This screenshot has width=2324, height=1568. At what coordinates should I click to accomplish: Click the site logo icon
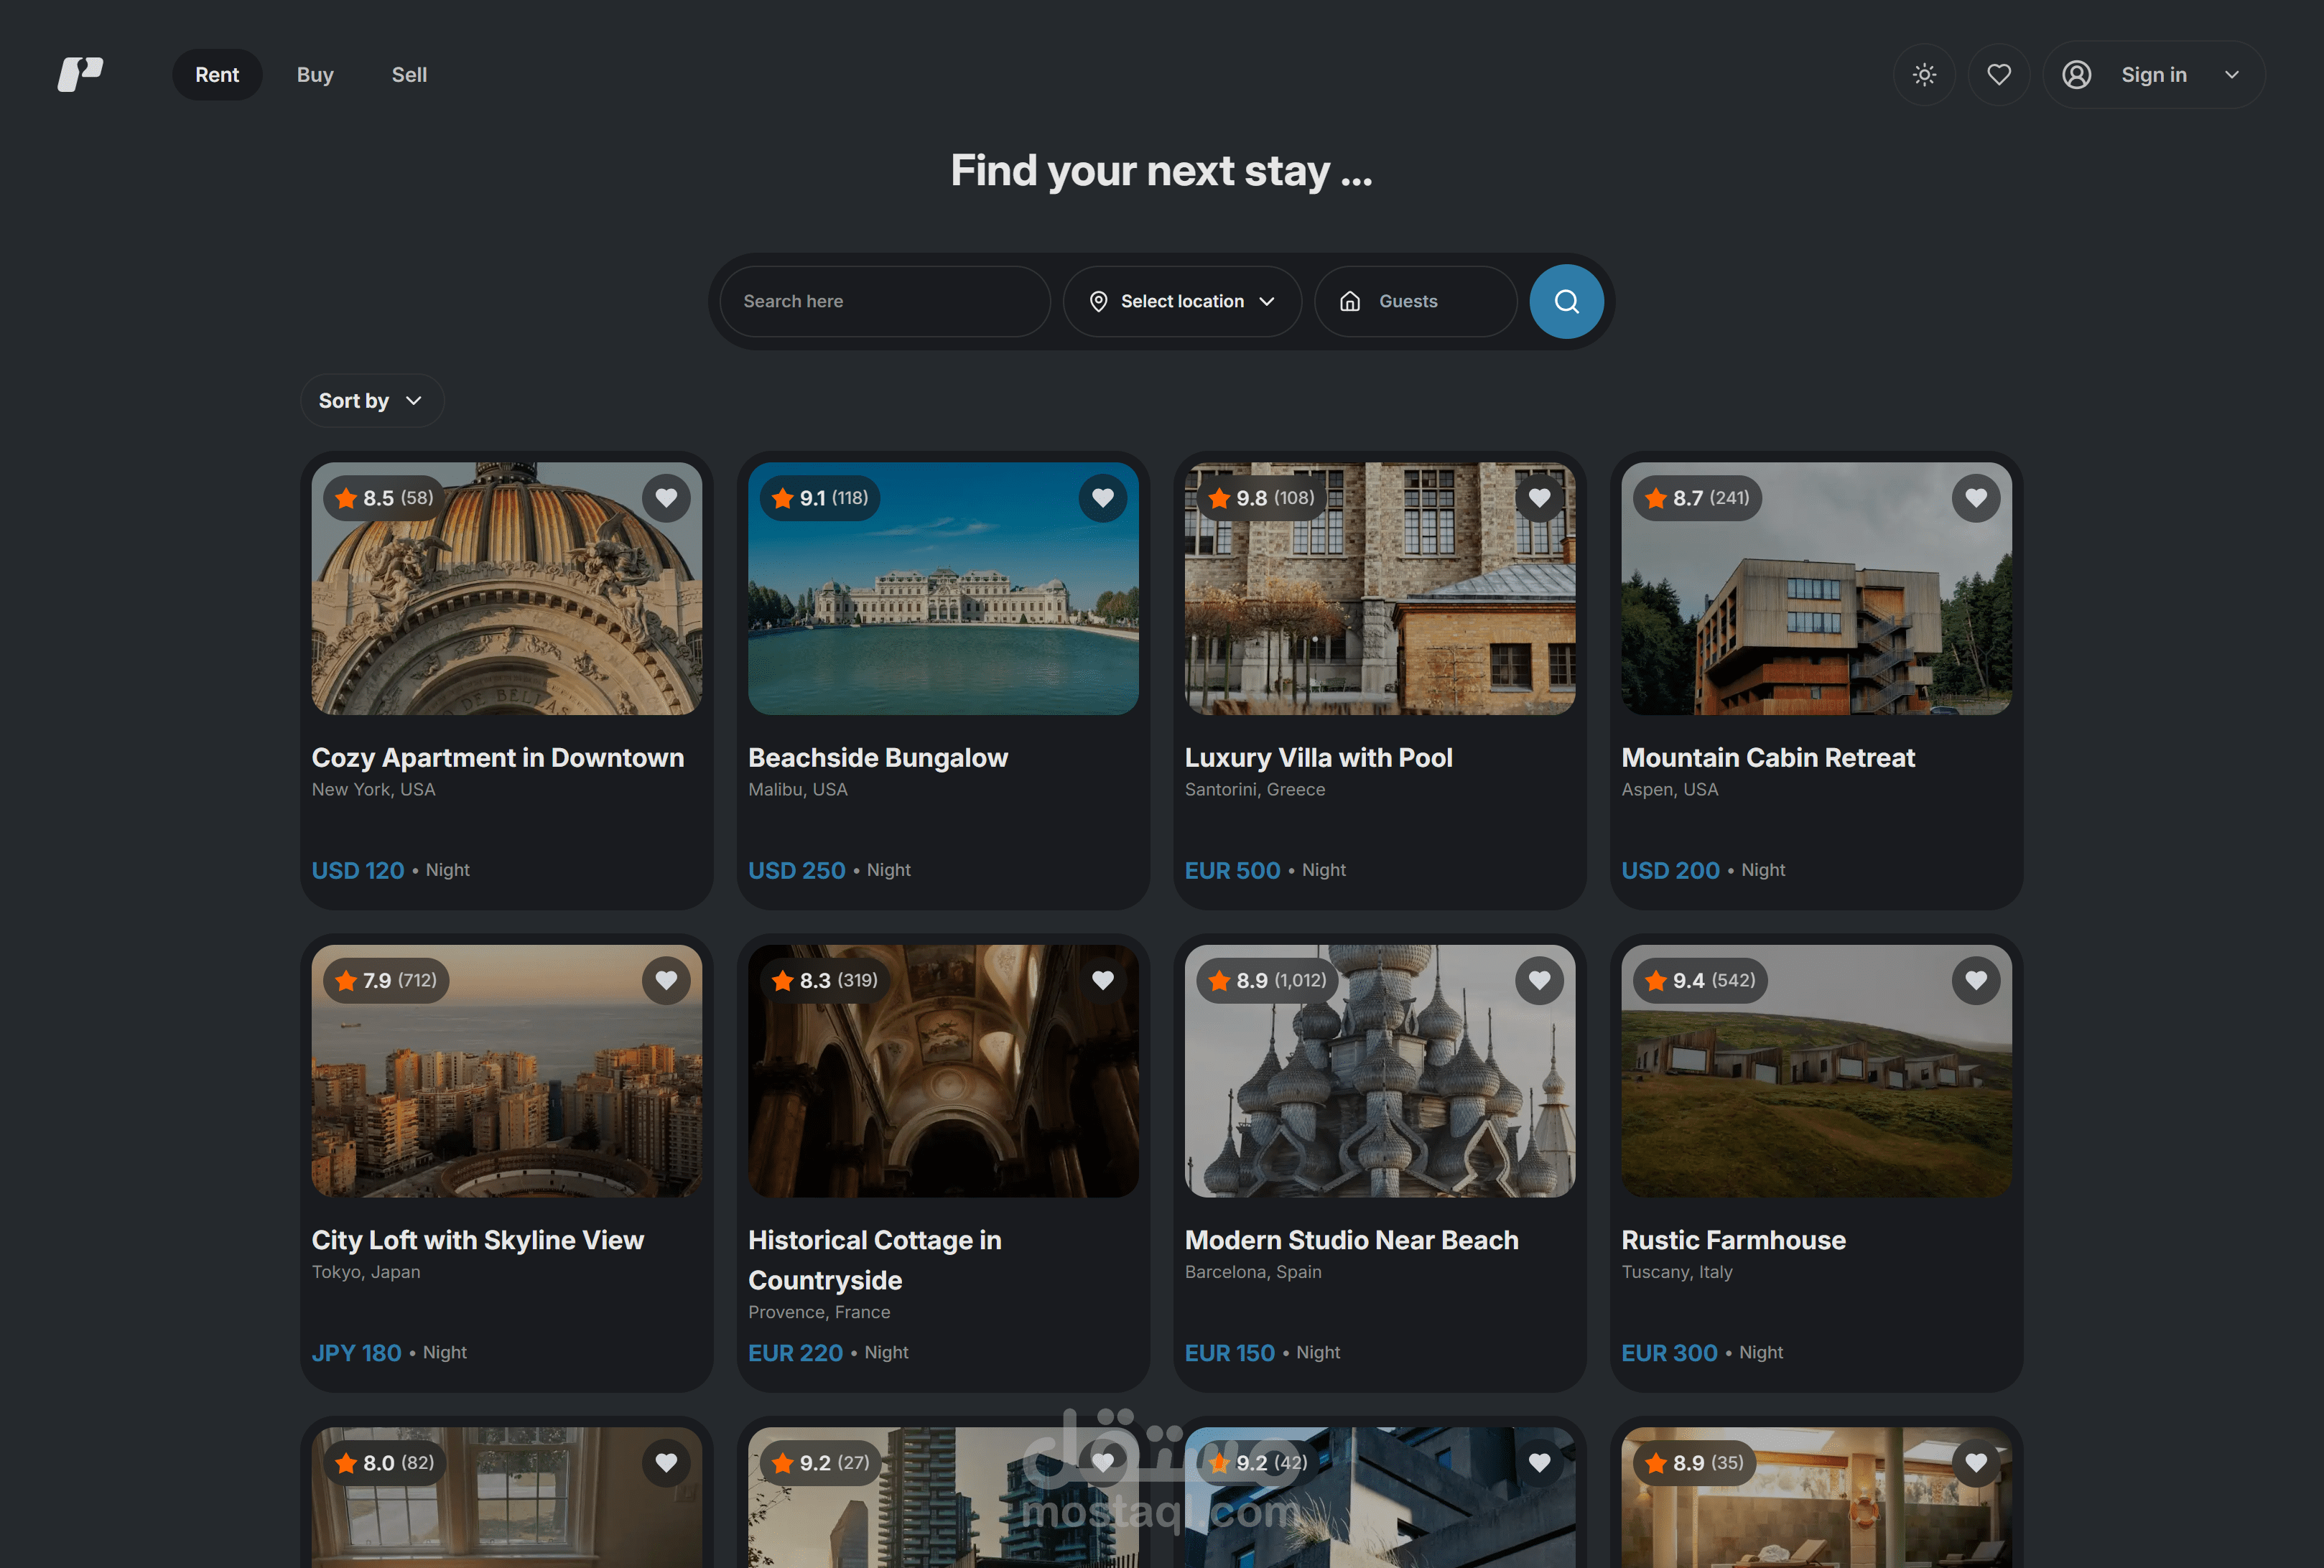click(x=80, y=75)
